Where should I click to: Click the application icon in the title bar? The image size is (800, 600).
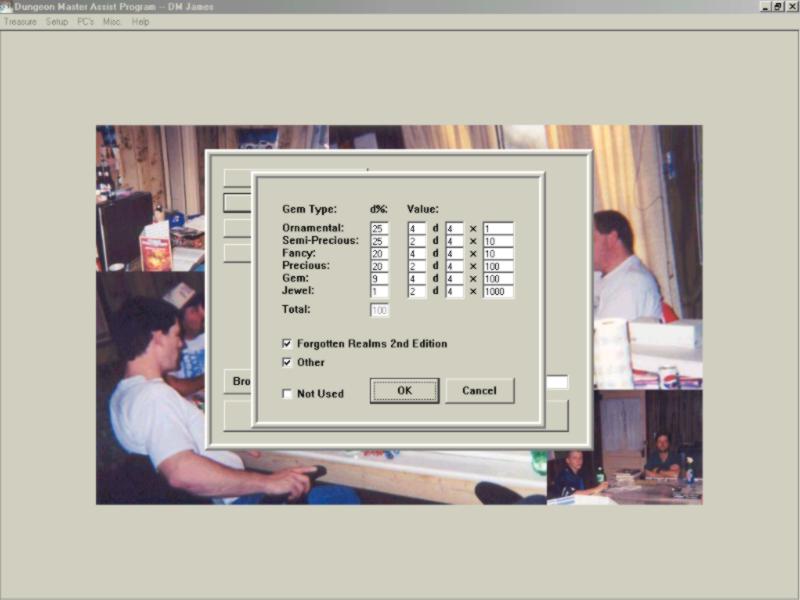click(7, 6)
